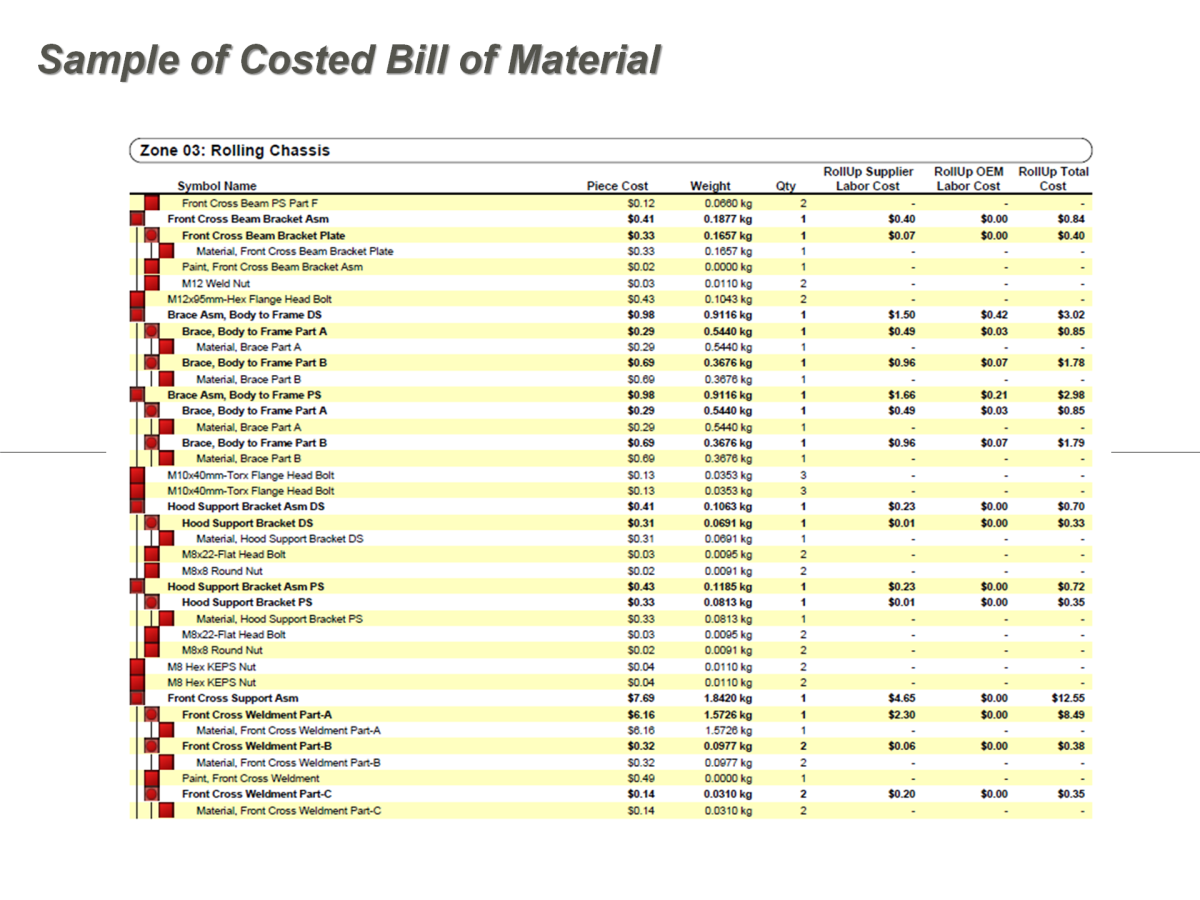This screenshot has height=900, width=1200.
Task: Select the circle icon beside Hood Support Bracket DS
Action: 152,523
